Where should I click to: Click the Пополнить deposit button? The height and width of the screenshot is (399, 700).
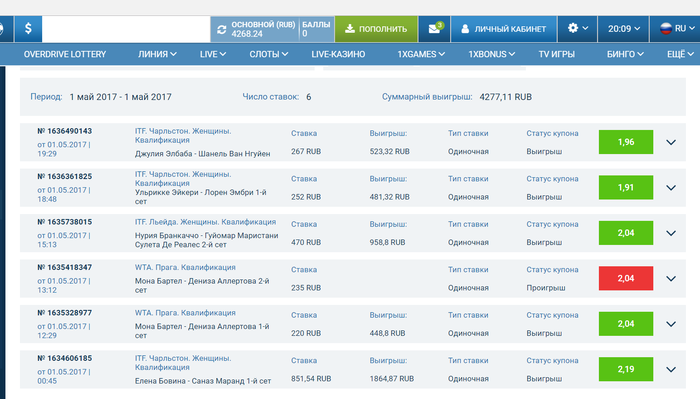pyautogui.click(x=376, y=29)
